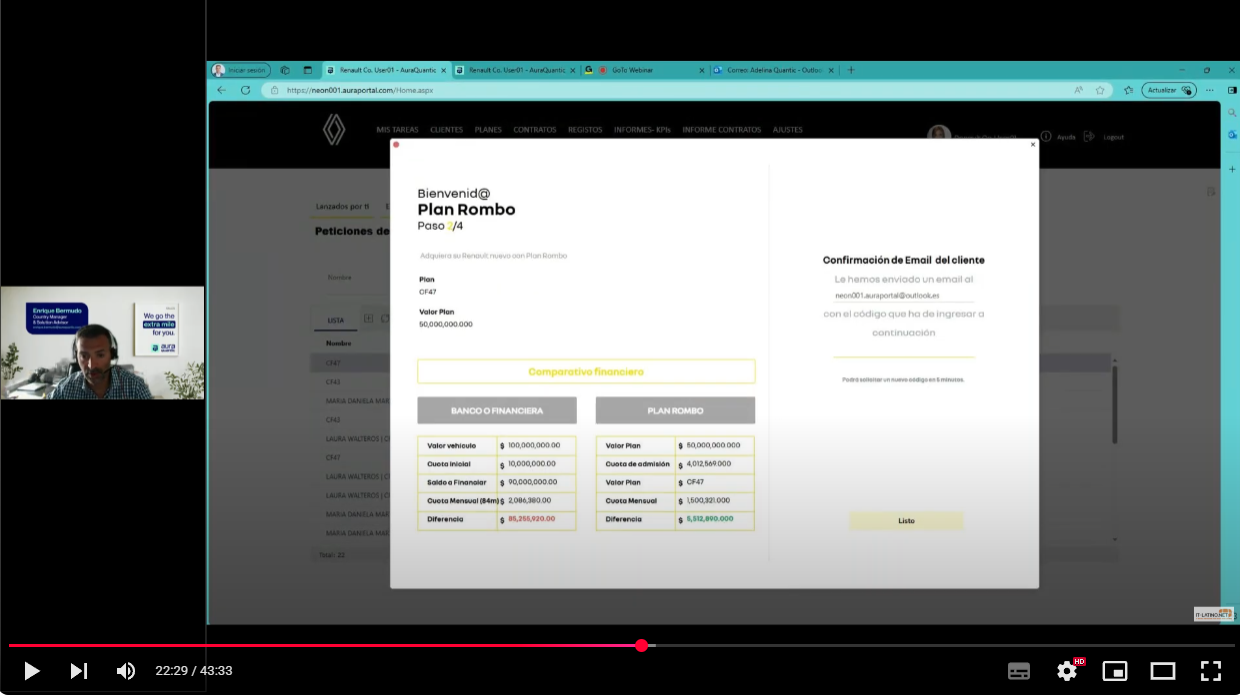This screenshot has height=695, width=1240.
Task: Click the Comparativo financiero button
Action: [586, 372]
